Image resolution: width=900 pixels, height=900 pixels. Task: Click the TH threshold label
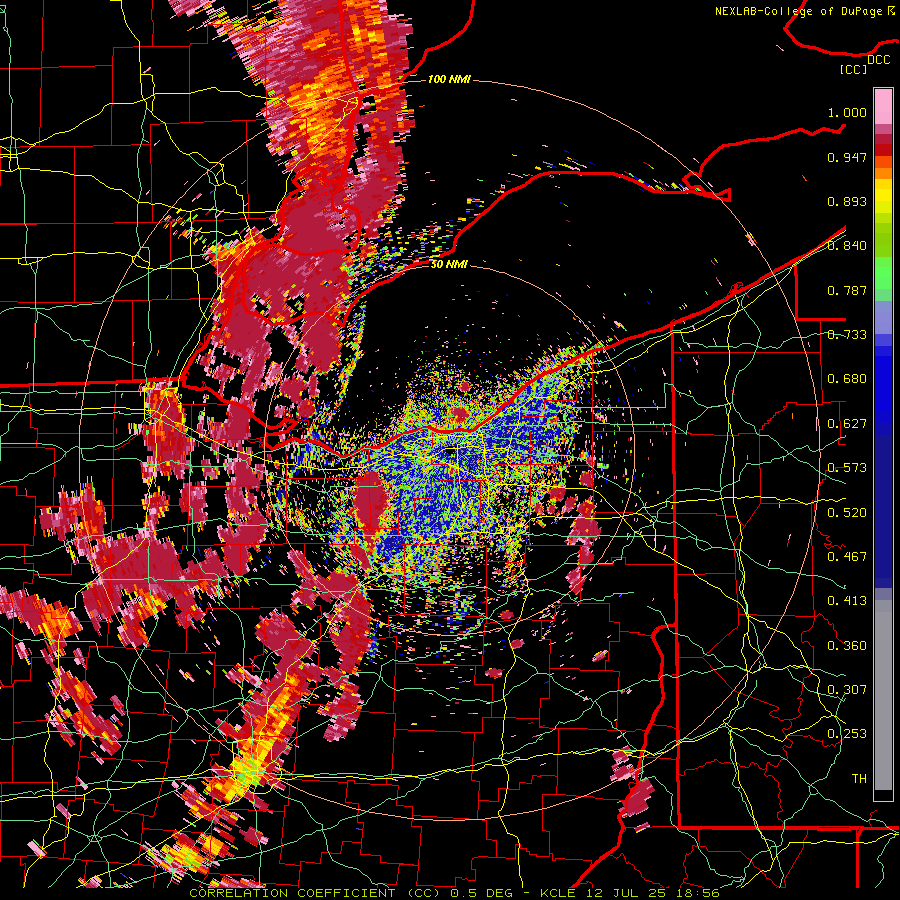click(x=859, y=778)
